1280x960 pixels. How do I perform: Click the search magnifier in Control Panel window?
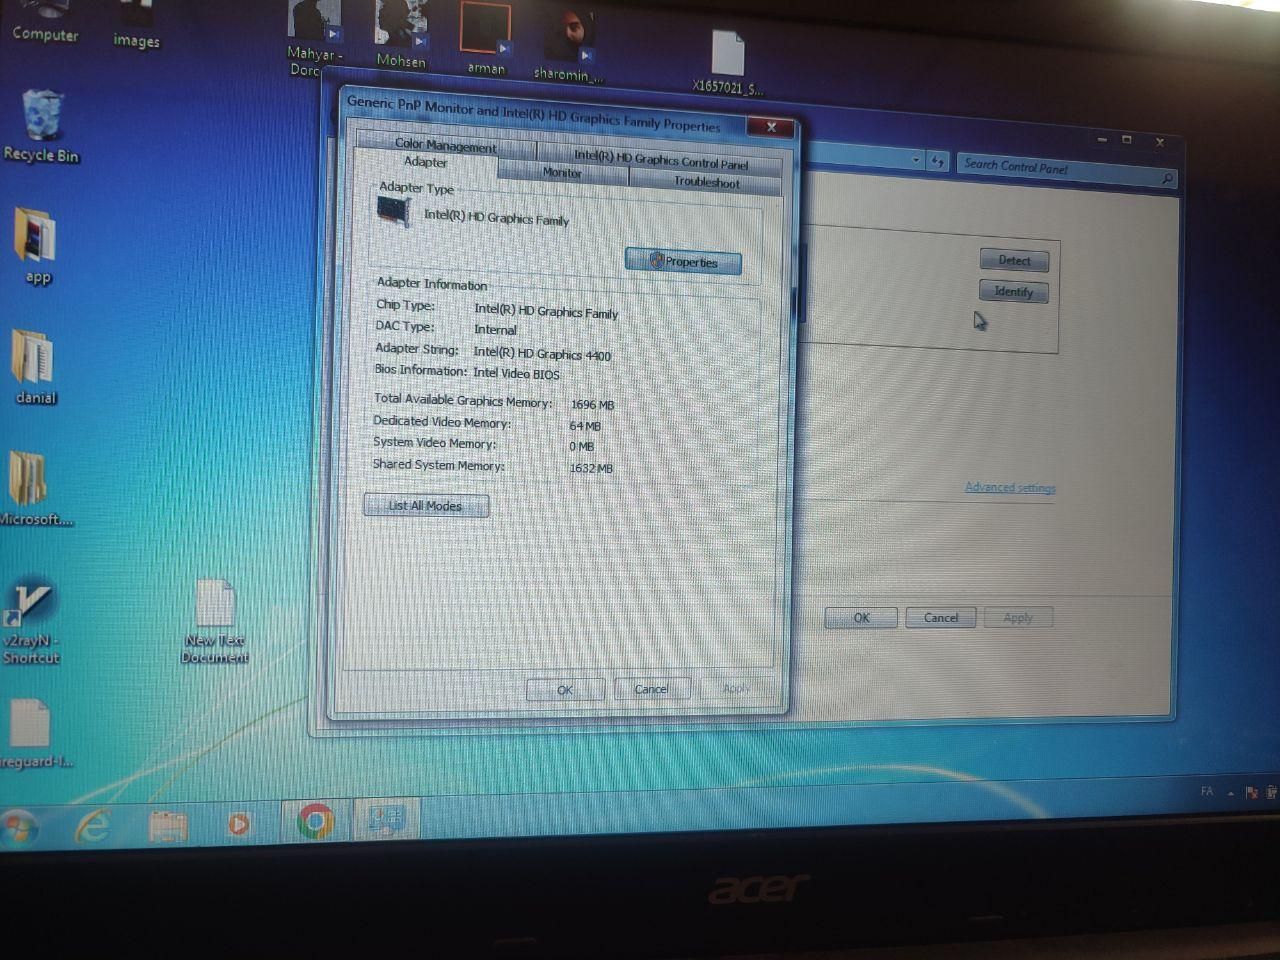pyautogui.click(x=1166, y=179)
